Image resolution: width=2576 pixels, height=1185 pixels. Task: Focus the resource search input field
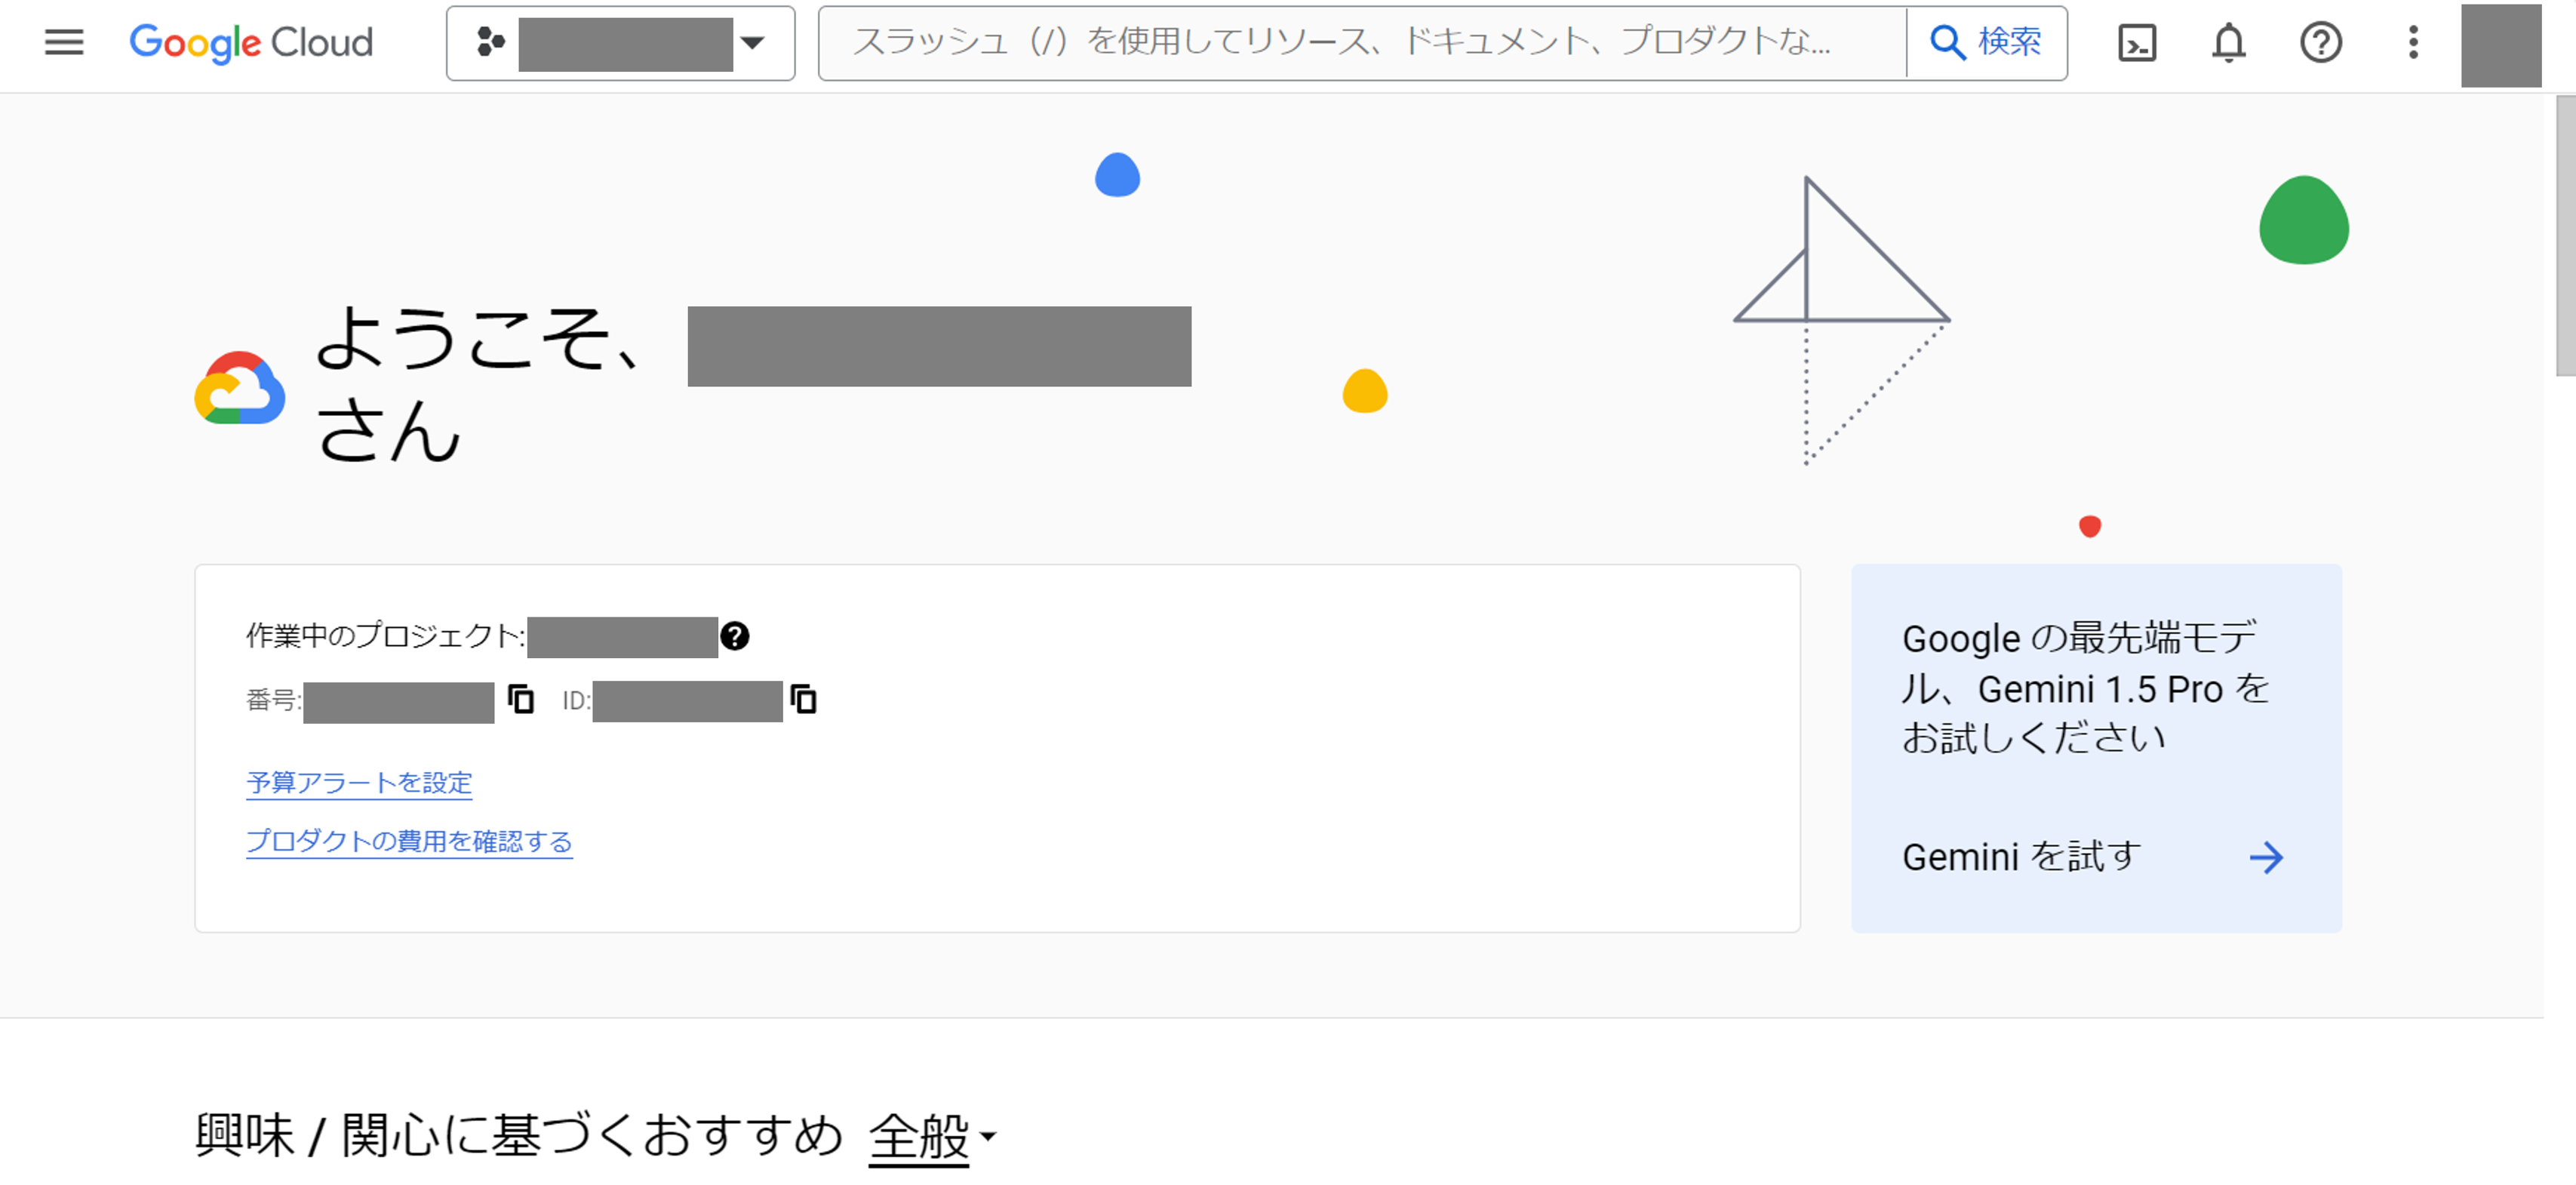point(1360,43)
